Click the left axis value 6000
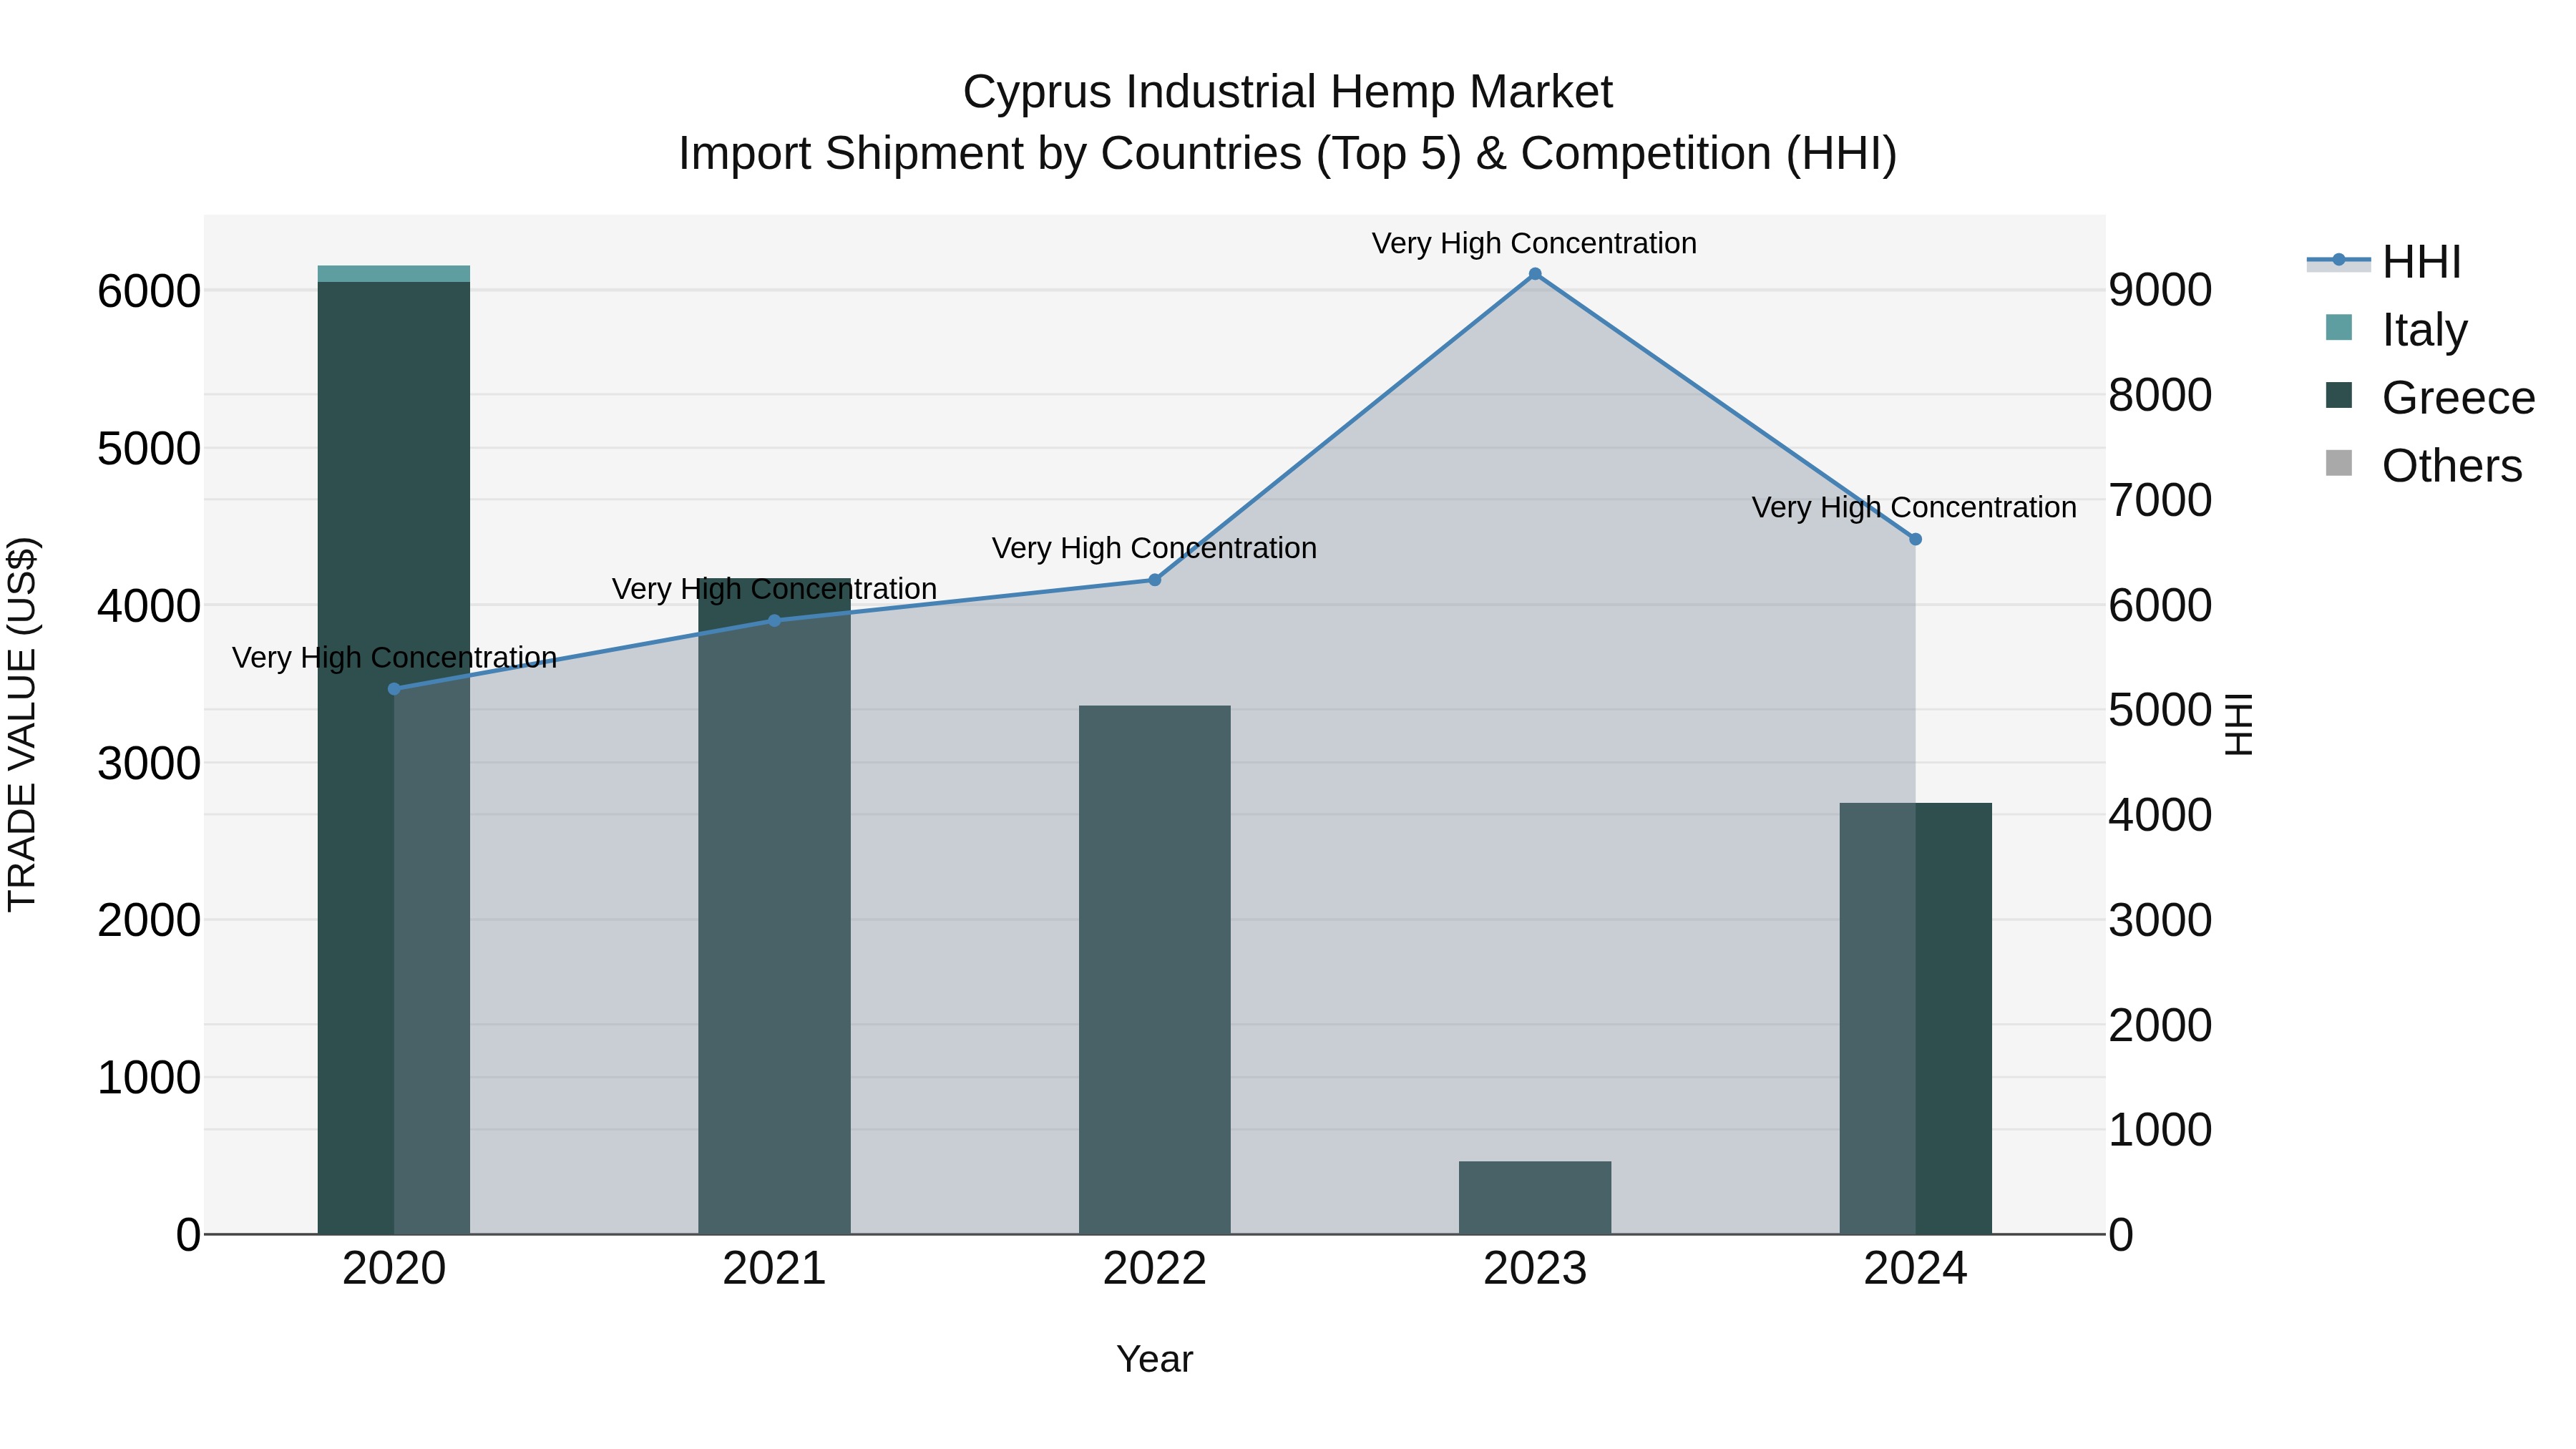The width and height of the screenshot is (2576, 1449). (x=149, y=292)
